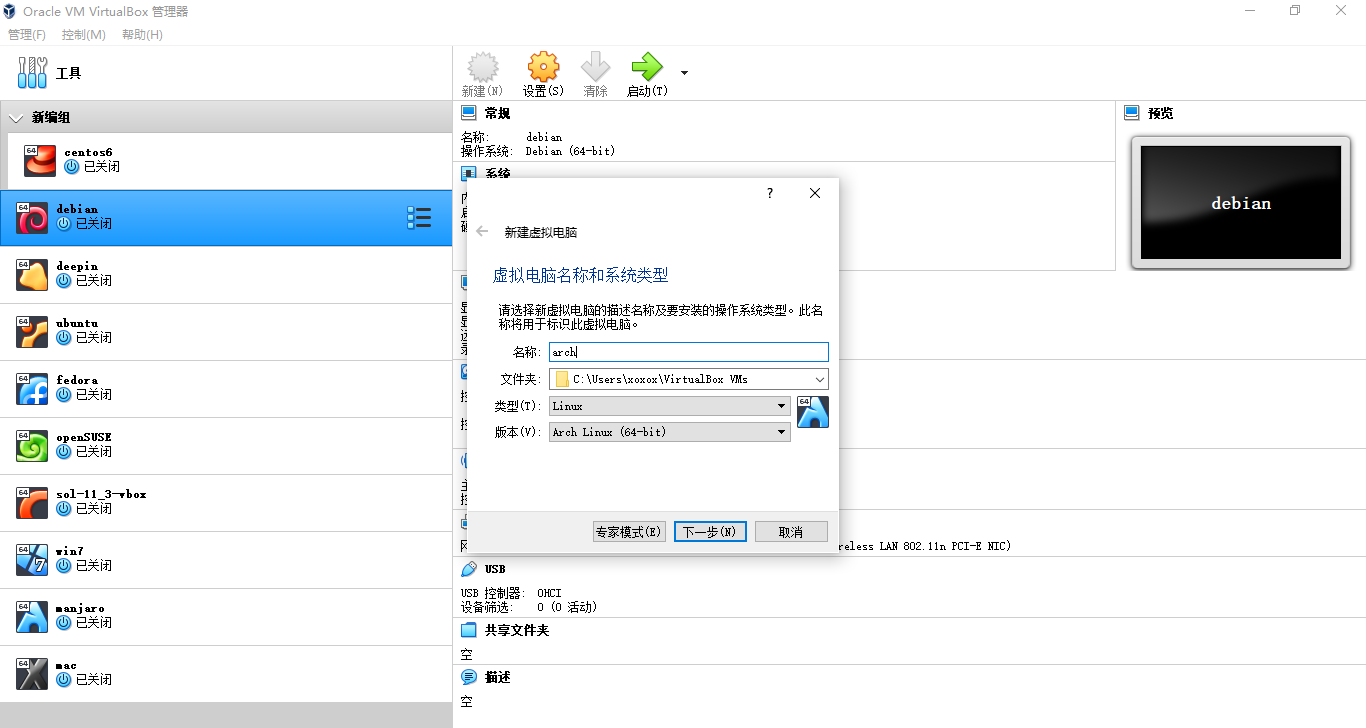Click the sol-11_3-vbox VM name text
The image size is (1366, 728).
click(x=101, y=494)
